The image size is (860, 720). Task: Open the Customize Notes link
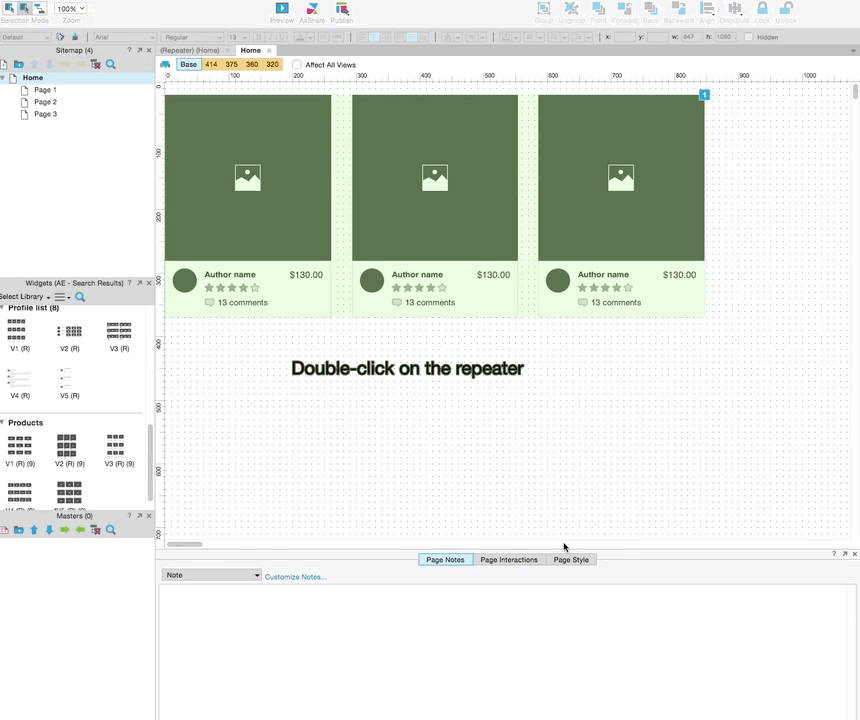(x=293, y=576)
